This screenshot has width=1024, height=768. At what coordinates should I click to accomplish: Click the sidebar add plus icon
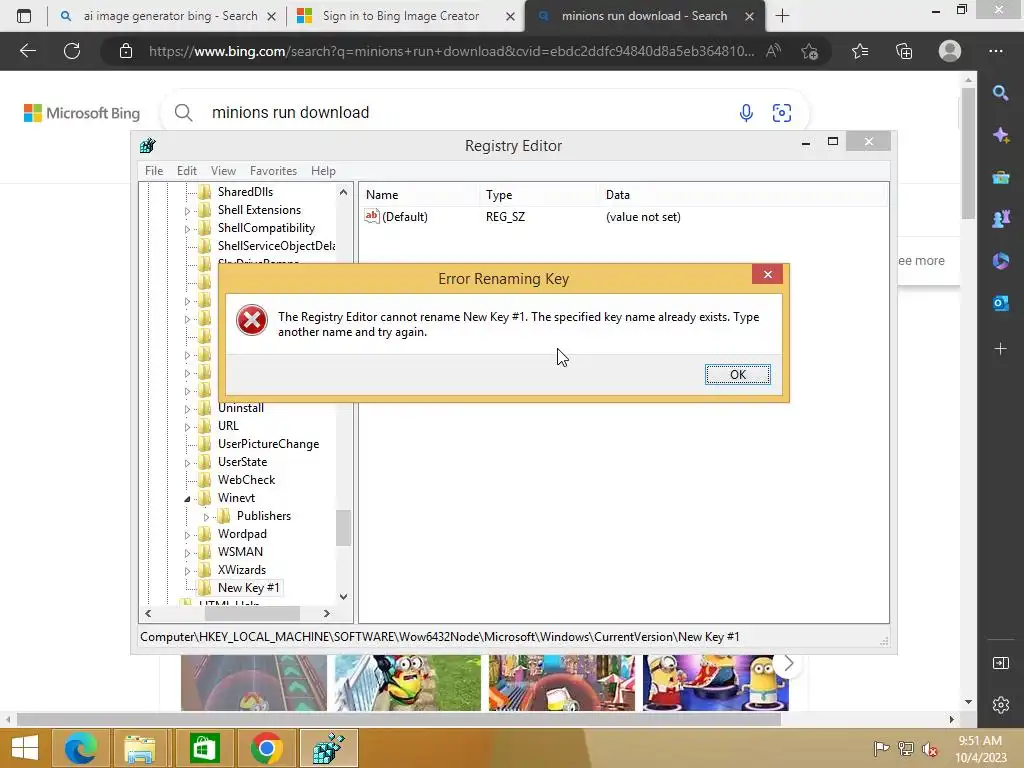tap(1000, 349)
